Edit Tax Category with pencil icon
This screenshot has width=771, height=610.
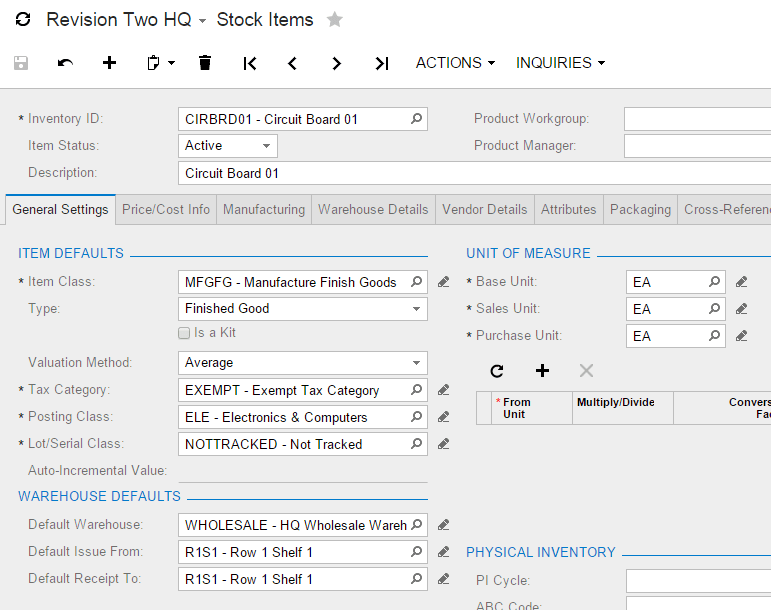[444, 390]
